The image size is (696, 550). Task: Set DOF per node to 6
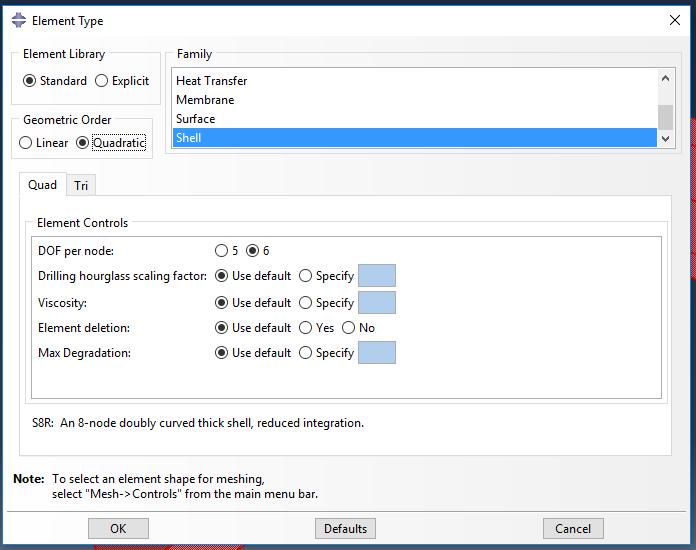click(x=257, y=251)
